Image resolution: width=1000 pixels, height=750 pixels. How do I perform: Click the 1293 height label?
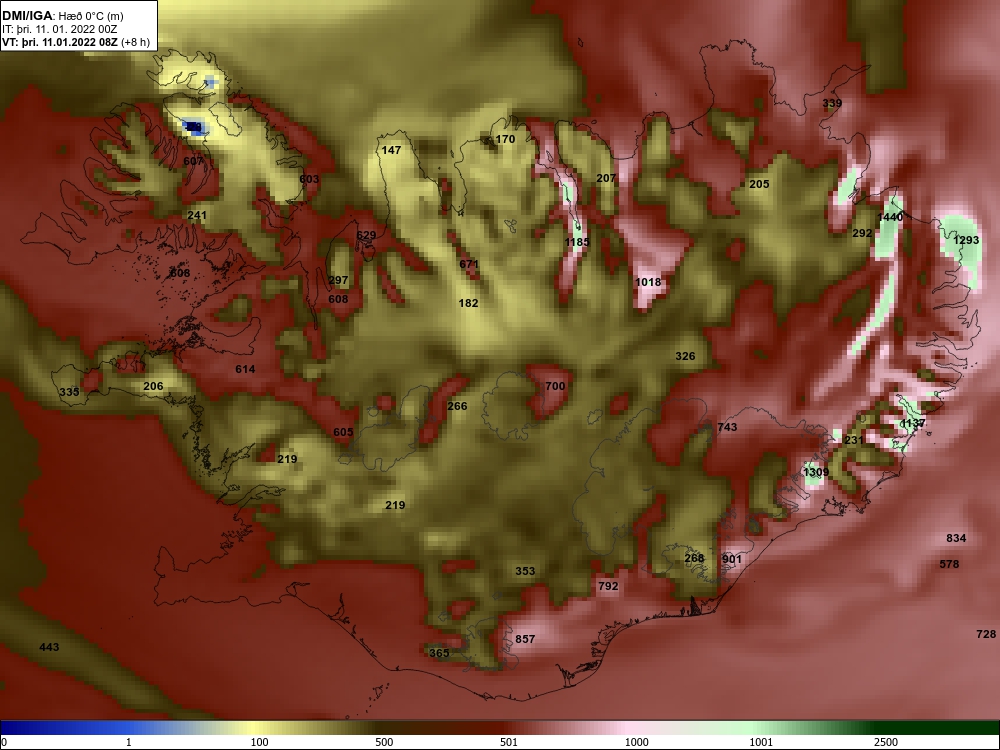[x=966, y=240]
